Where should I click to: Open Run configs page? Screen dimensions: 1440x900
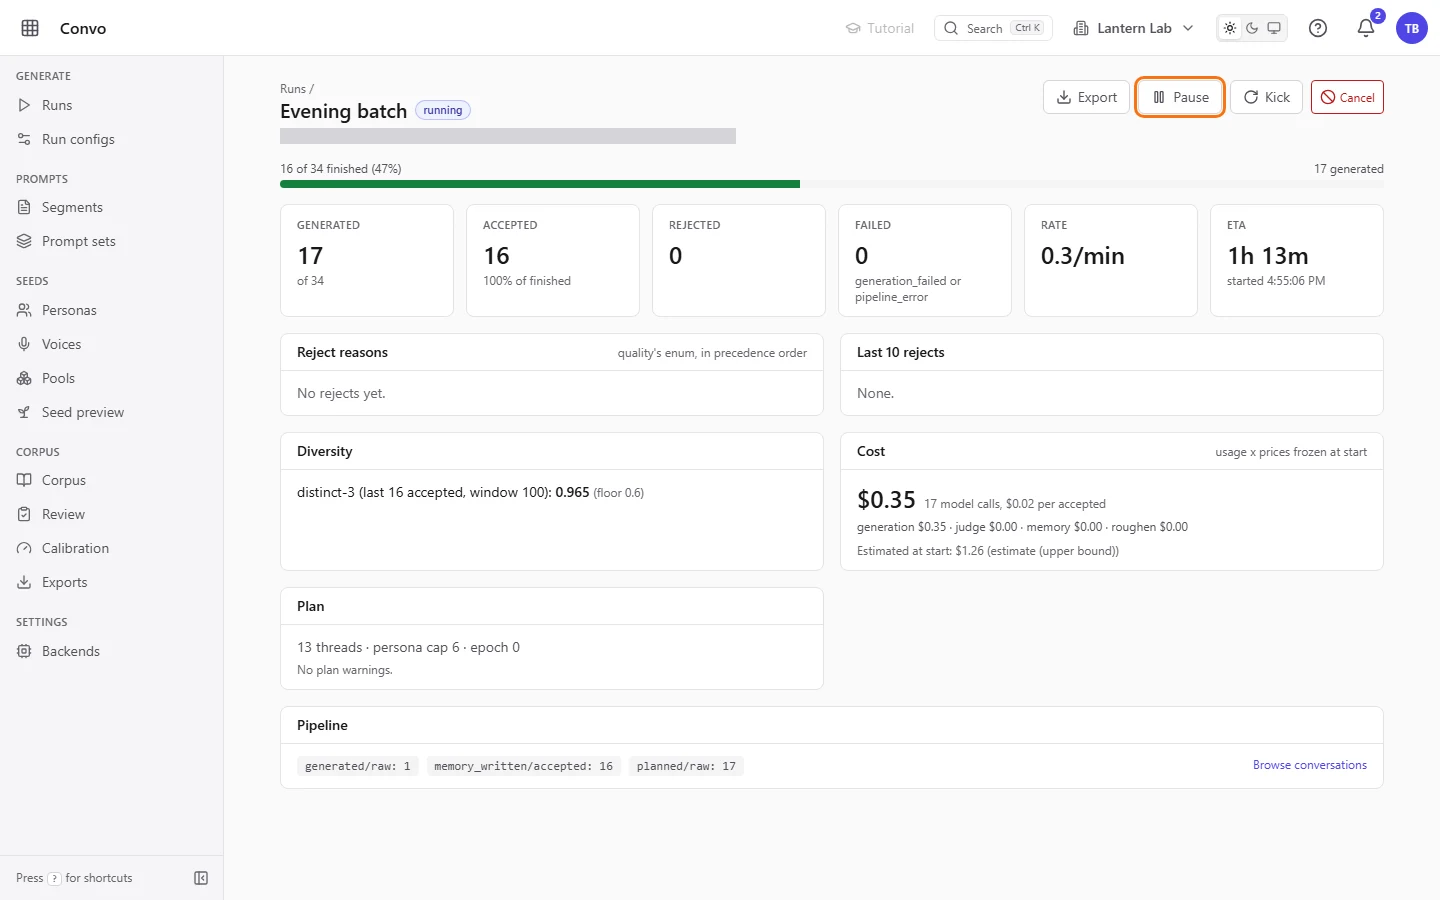pyautogui.click(x=111, y=139)
